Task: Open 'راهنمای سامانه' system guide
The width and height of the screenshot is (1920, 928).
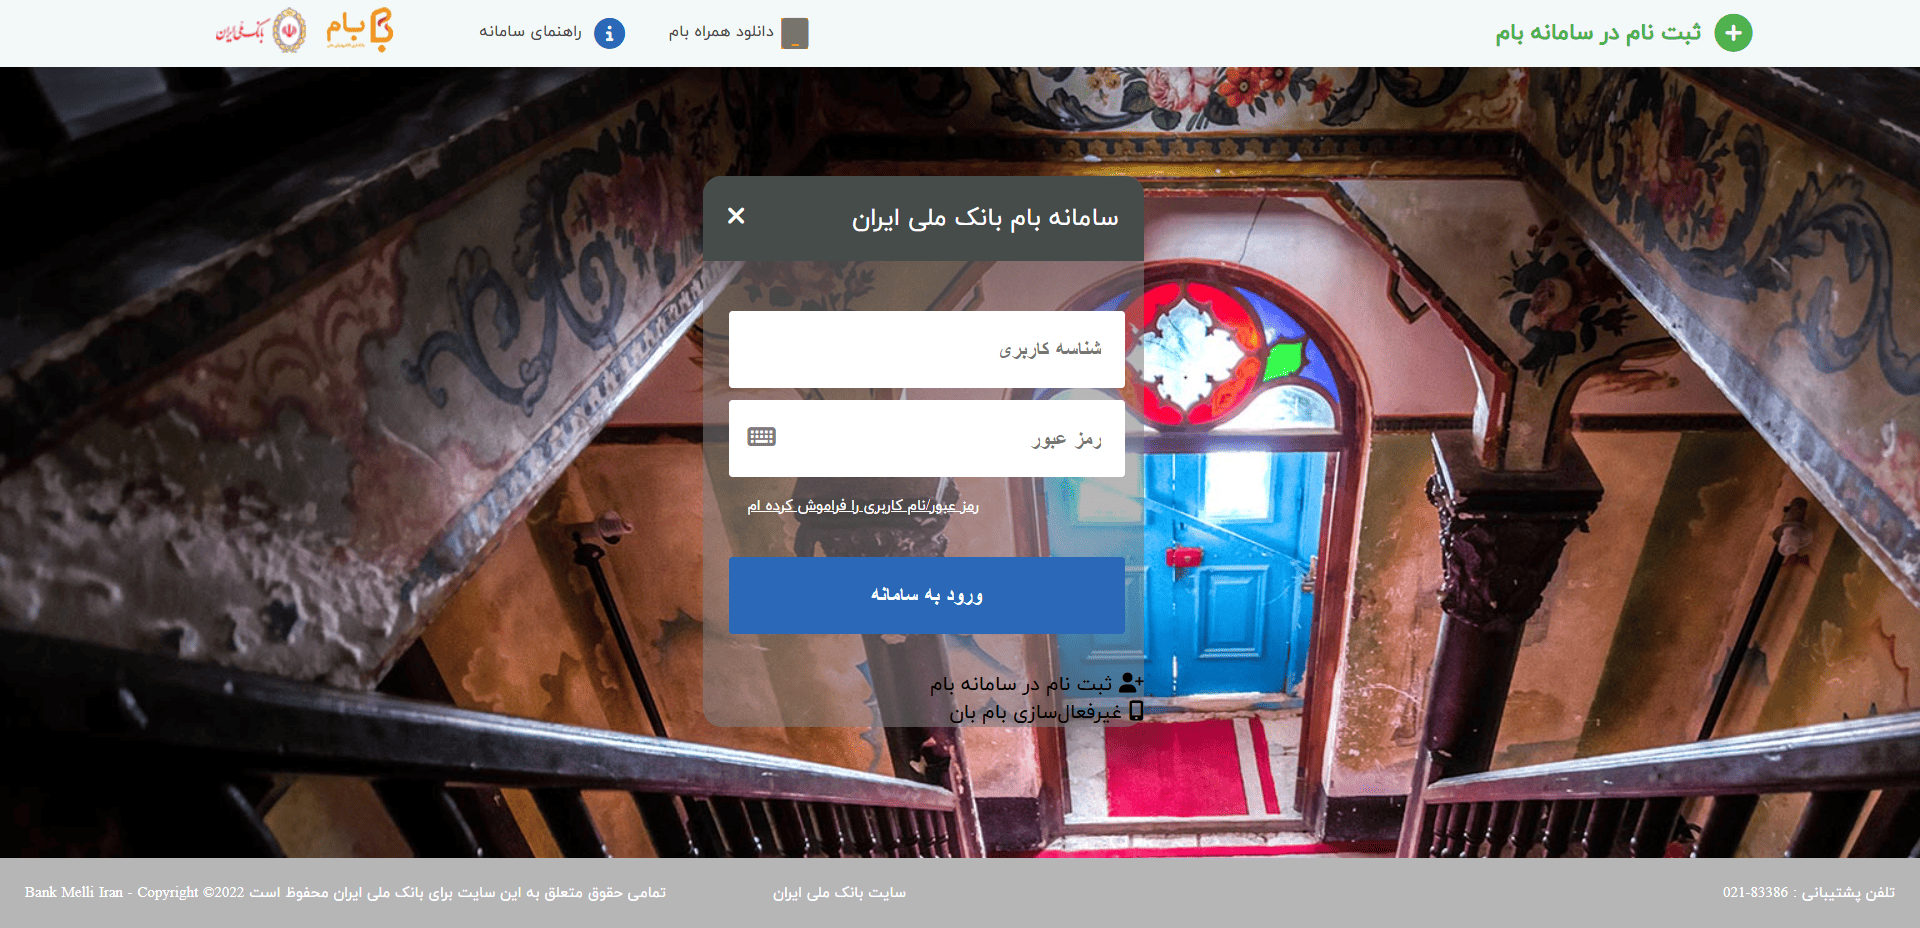Action: click(530, 32)
